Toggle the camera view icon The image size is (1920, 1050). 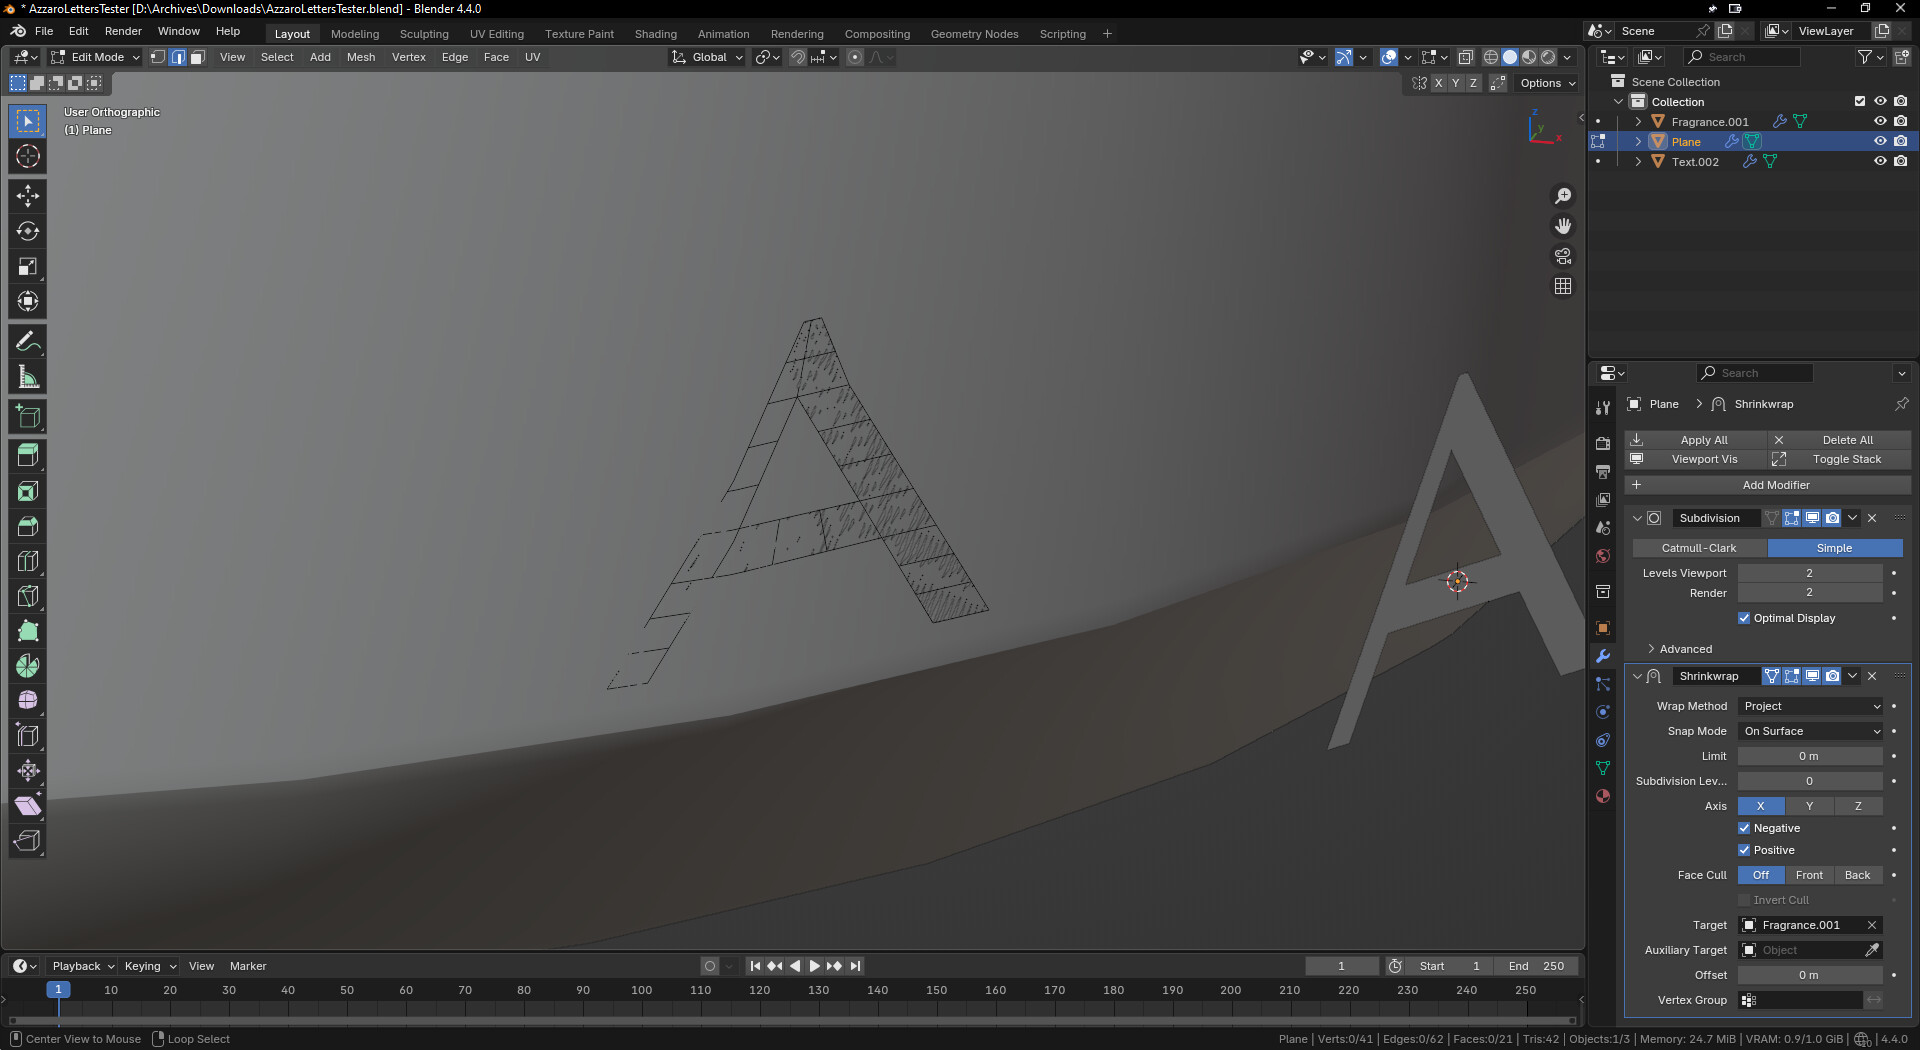[x=1563, y=256]
